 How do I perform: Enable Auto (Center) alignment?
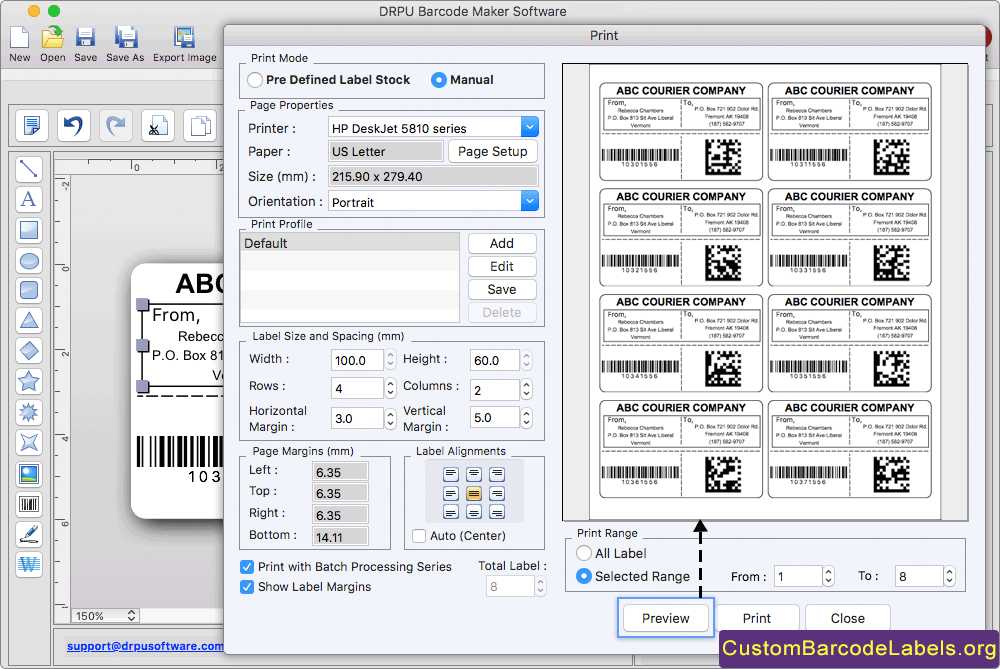(419, 536)
